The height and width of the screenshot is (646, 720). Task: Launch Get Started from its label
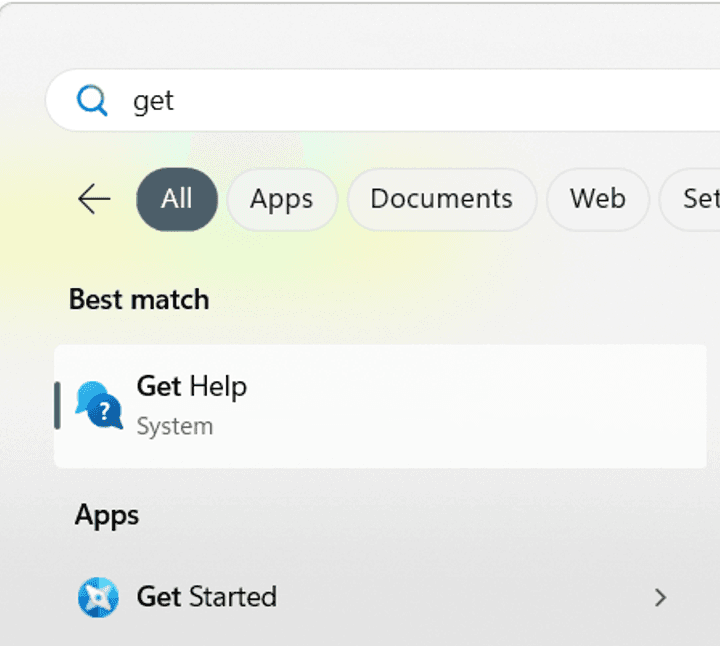206,597
